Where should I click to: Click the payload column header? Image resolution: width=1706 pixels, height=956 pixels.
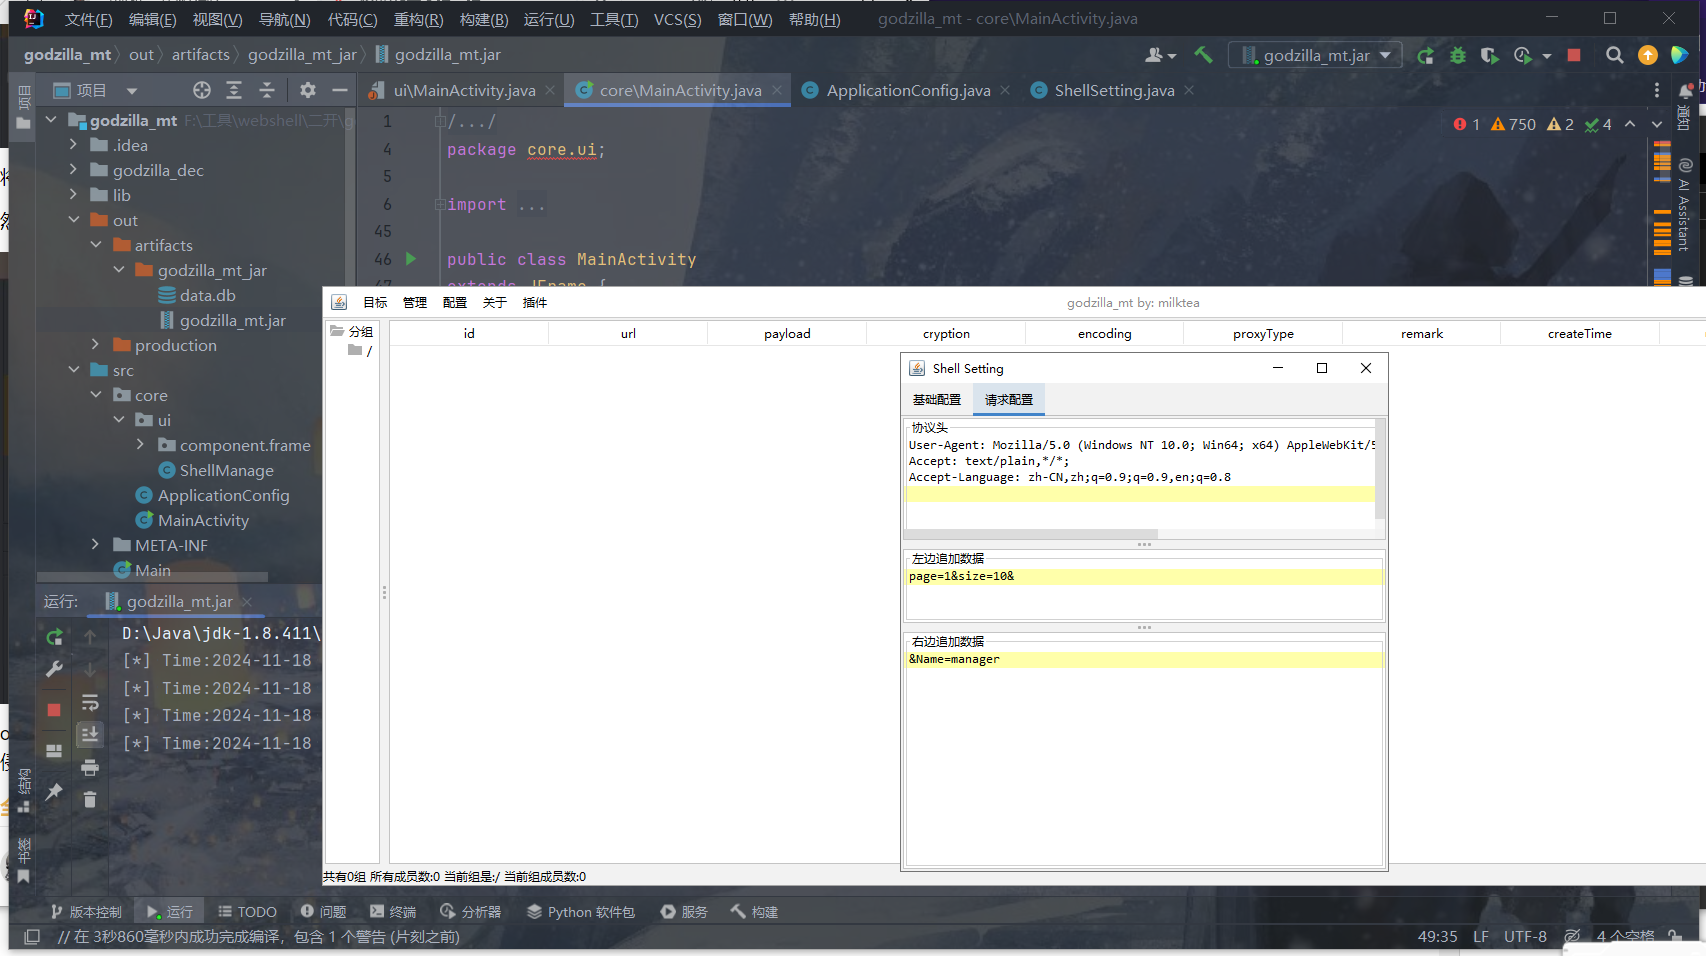(787, 334)
